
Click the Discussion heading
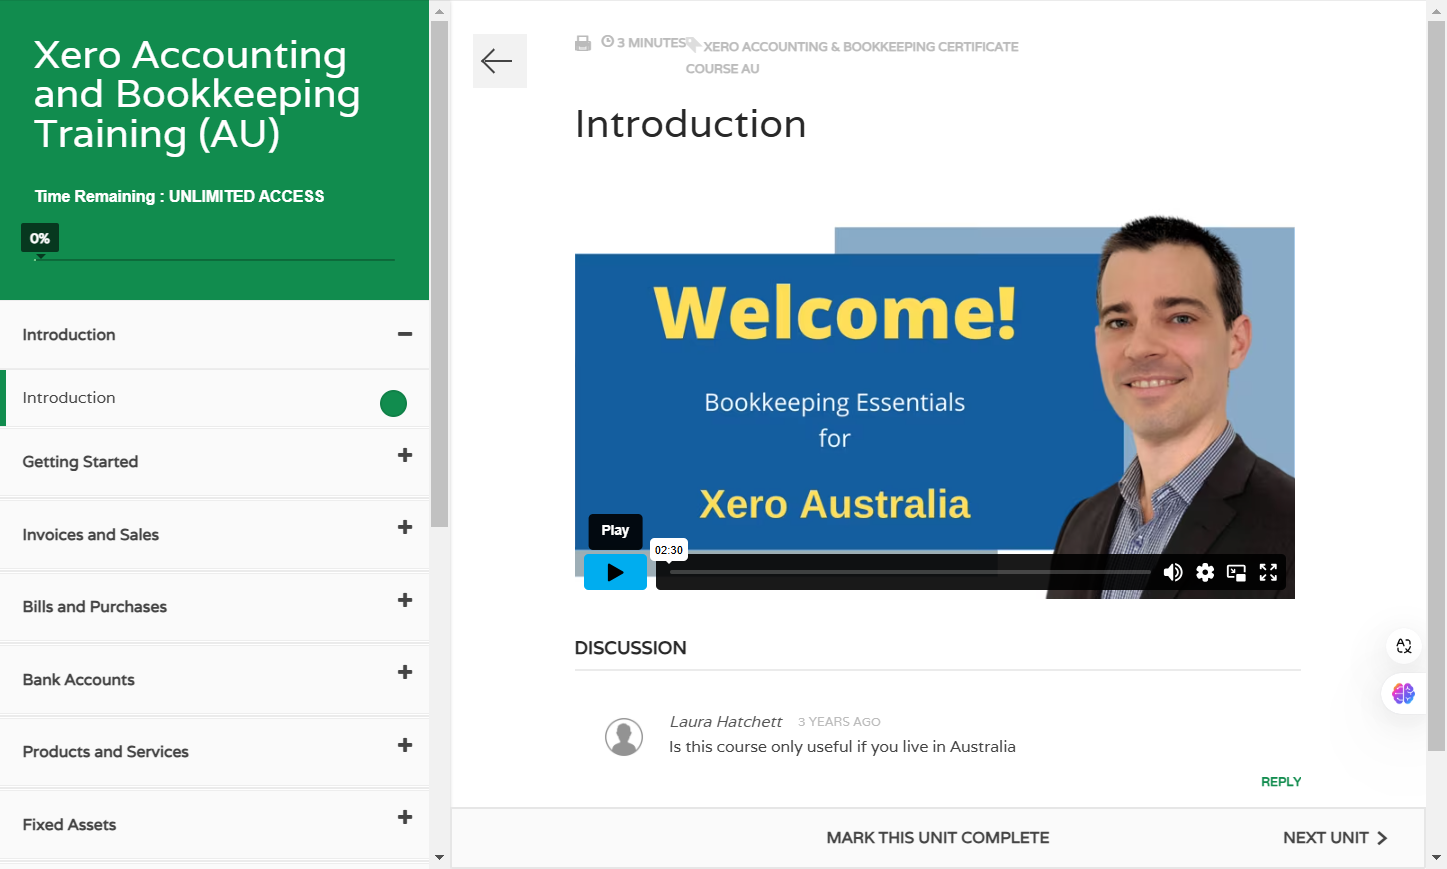pyautogui.click(x=630, y=648)
